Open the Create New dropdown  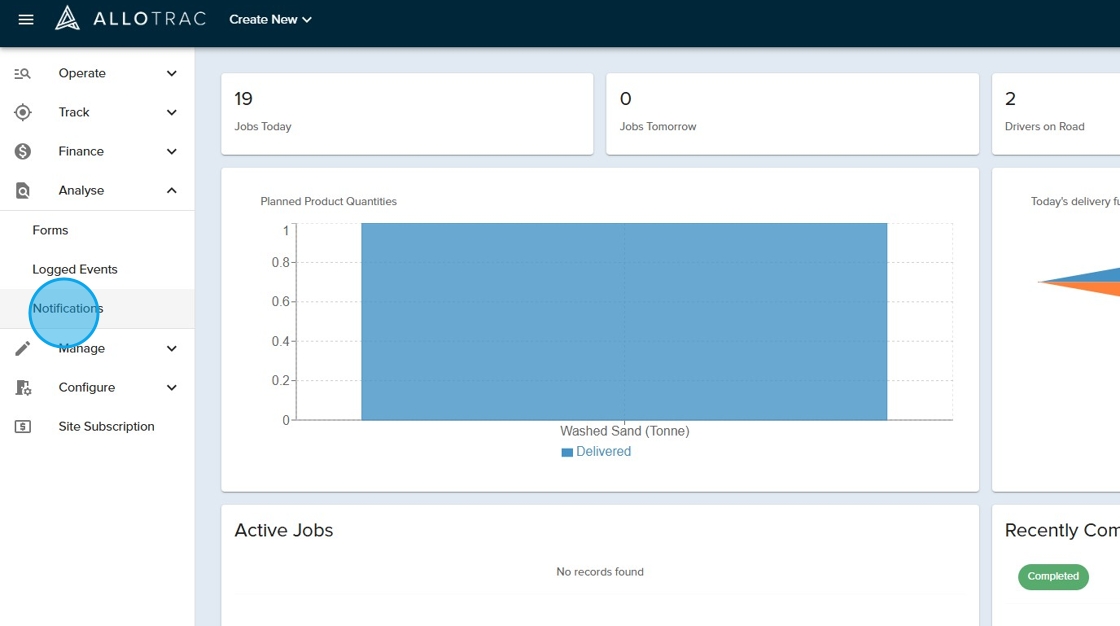tap(270, 19)
